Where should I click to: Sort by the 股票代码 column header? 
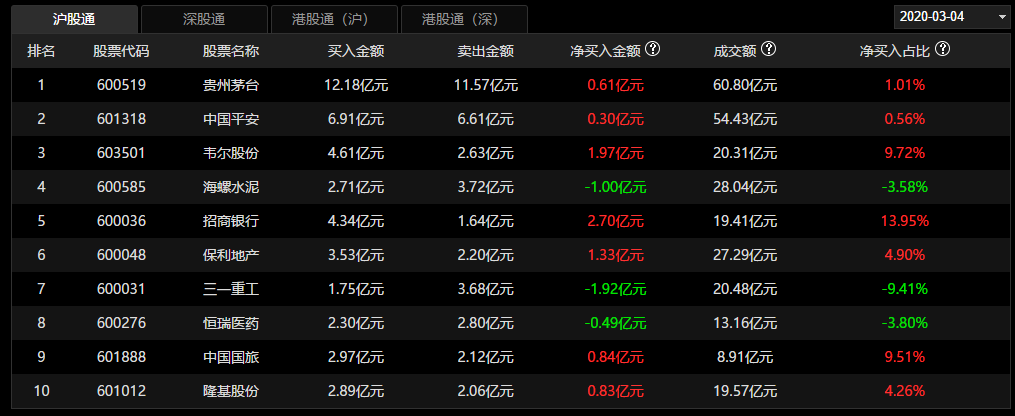point(121,51)
